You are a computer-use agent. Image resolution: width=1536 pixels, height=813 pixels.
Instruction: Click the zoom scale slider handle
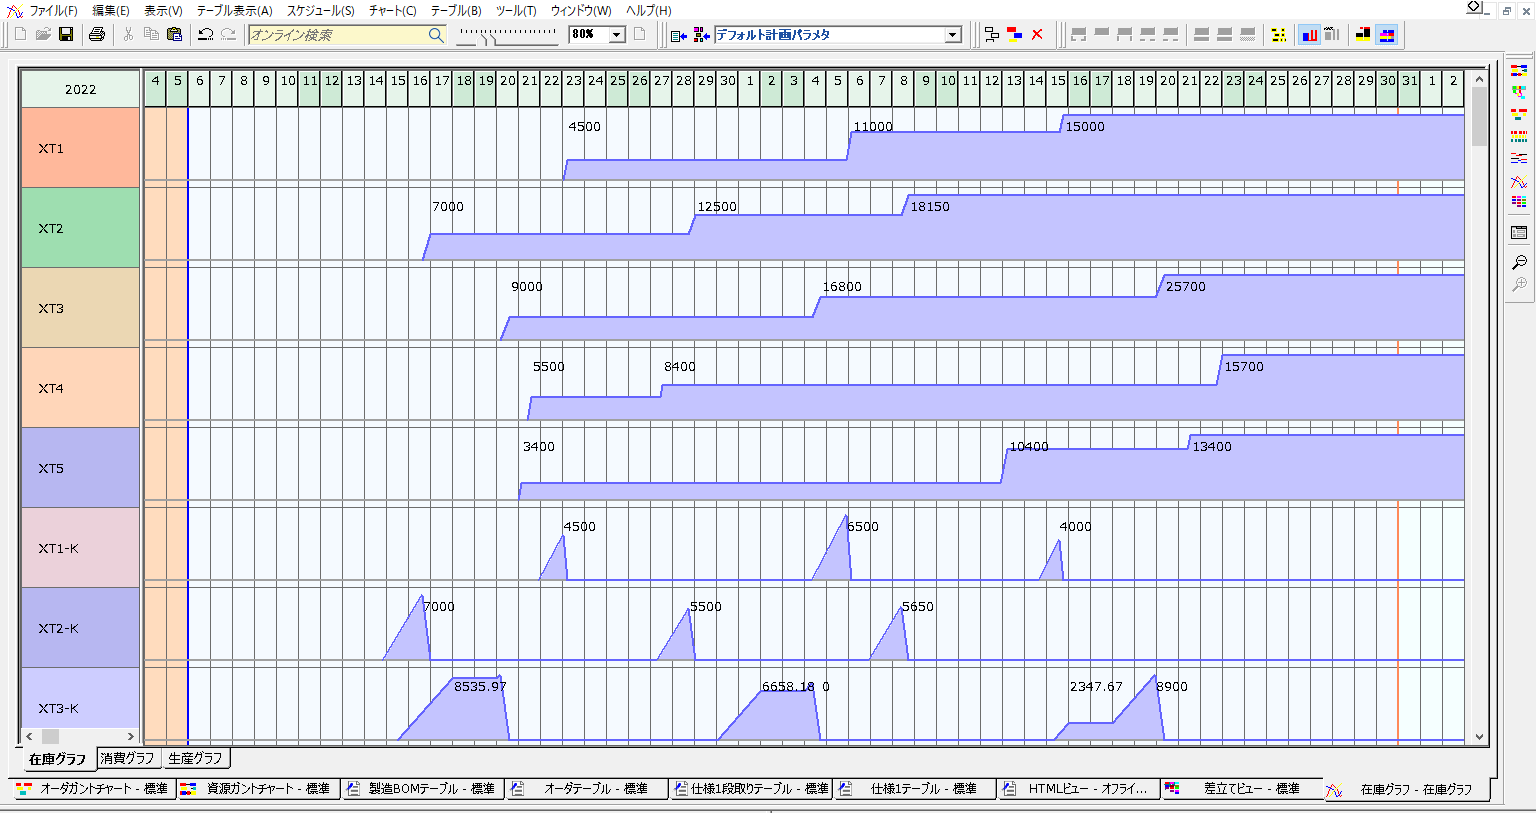coord(487,37)
